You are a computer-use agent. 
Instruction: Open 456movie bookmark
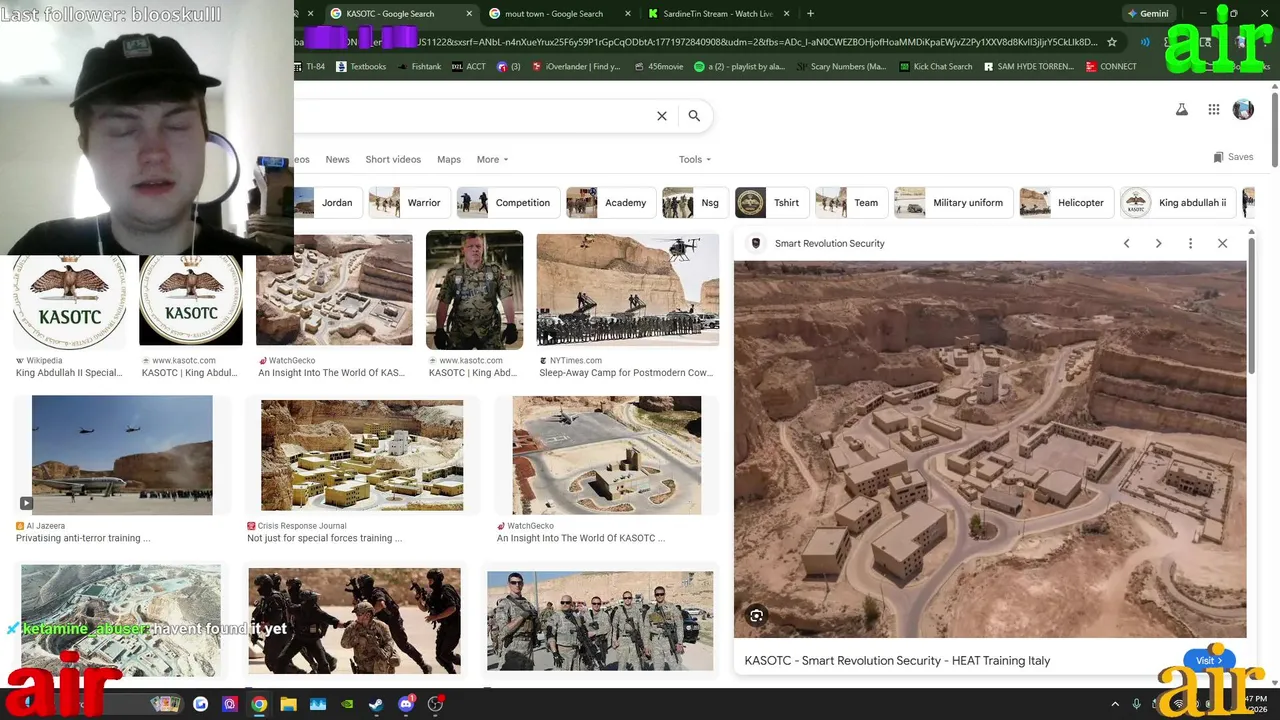658,67
